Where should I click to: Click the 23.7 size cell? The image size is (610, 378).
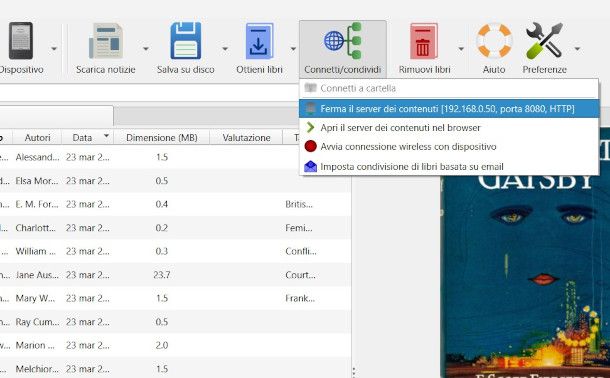tap(161, 275)
